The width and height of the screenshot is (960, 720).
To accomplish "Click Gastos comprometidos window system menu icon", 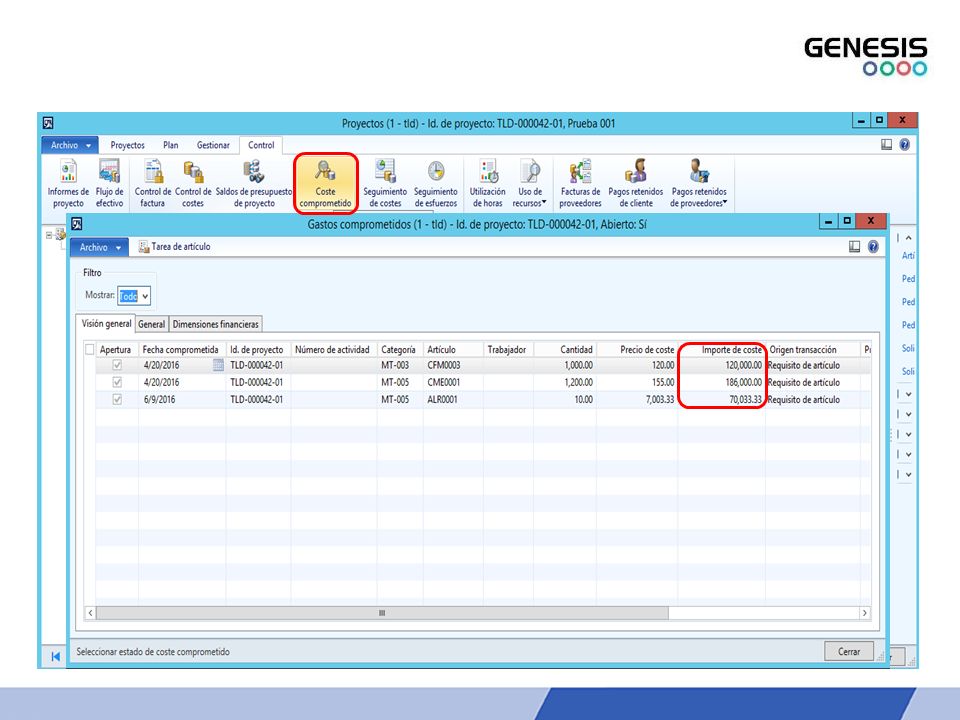I will (77, 224).
